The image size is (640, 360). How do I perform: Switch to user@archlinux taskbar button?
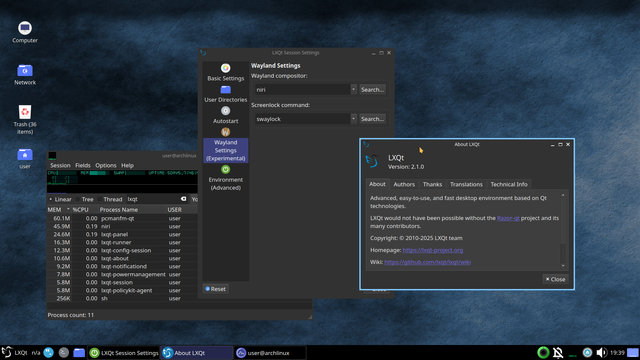[270, 353]
